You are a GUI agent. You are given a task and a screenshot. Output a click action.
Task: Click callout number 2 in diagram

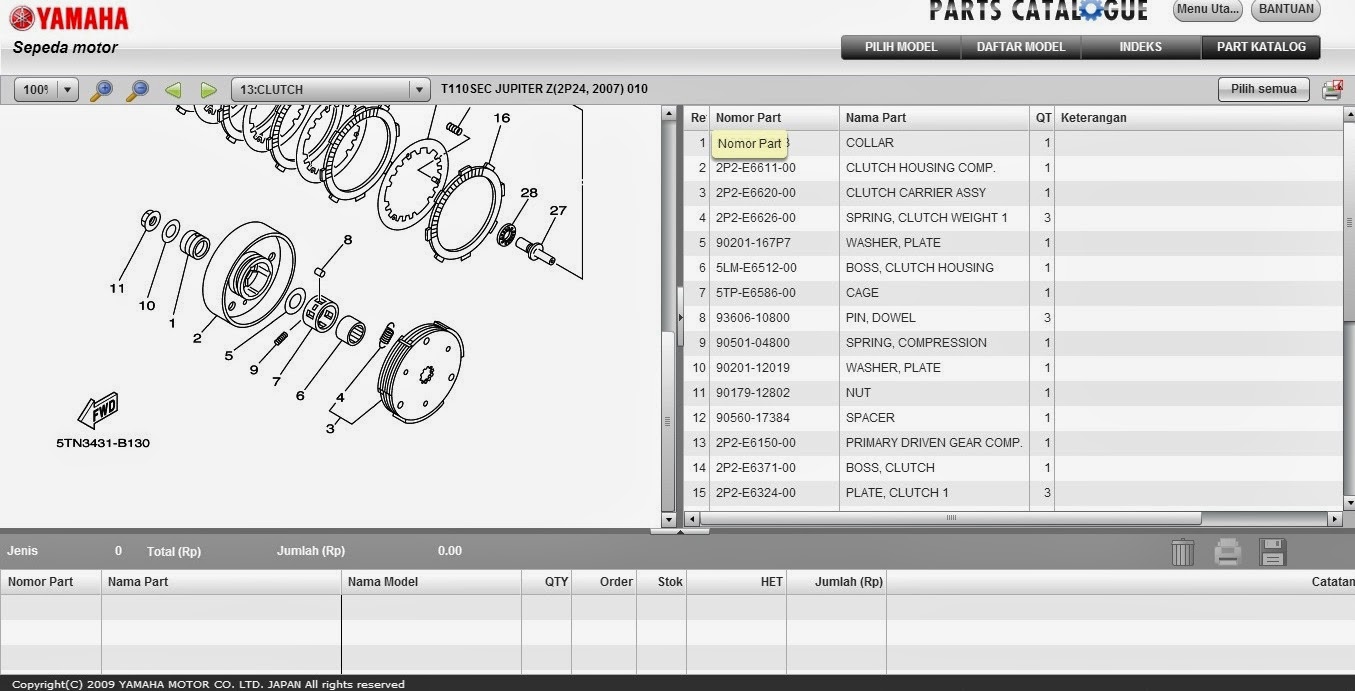(x=197, y=338)
